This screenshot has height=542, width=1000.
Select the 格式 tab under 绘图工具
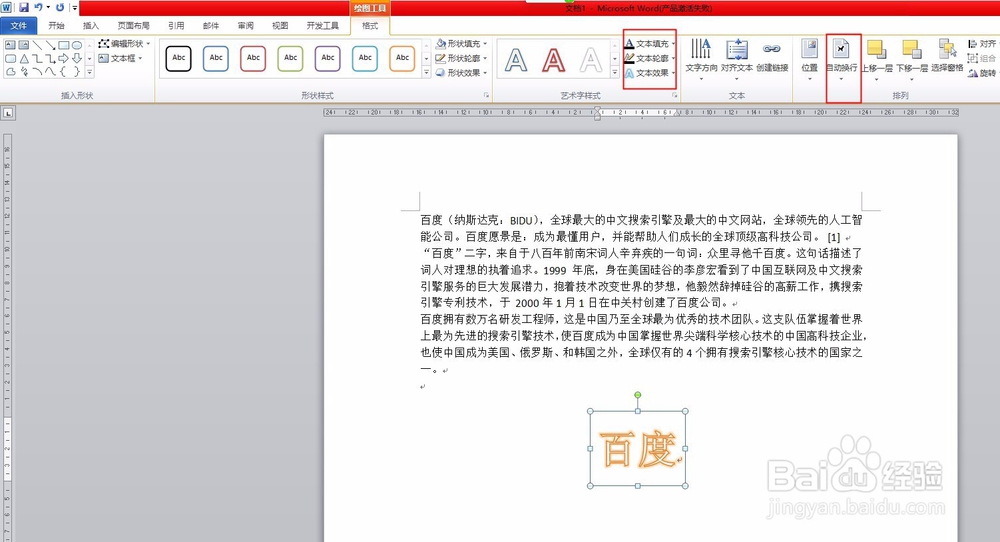370,26
